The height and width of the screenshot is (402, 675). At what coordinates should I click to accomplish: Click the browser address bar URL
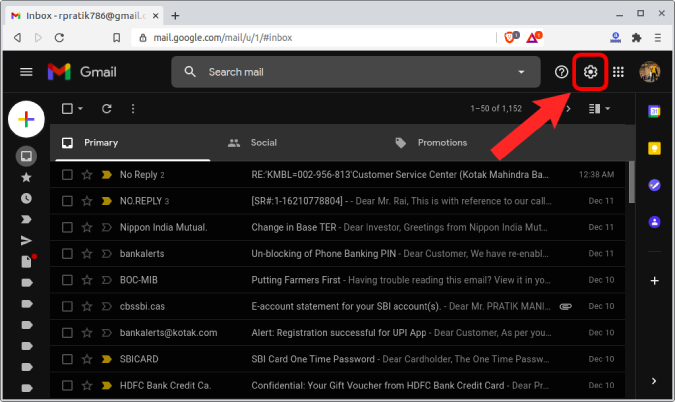click(x=223, y=37)
